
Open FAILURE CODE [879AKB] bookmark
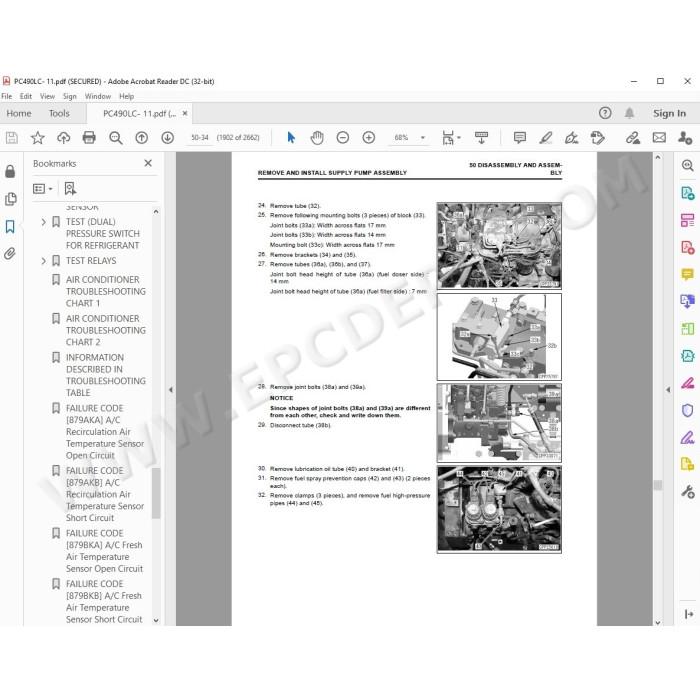[x=105, y=494]
